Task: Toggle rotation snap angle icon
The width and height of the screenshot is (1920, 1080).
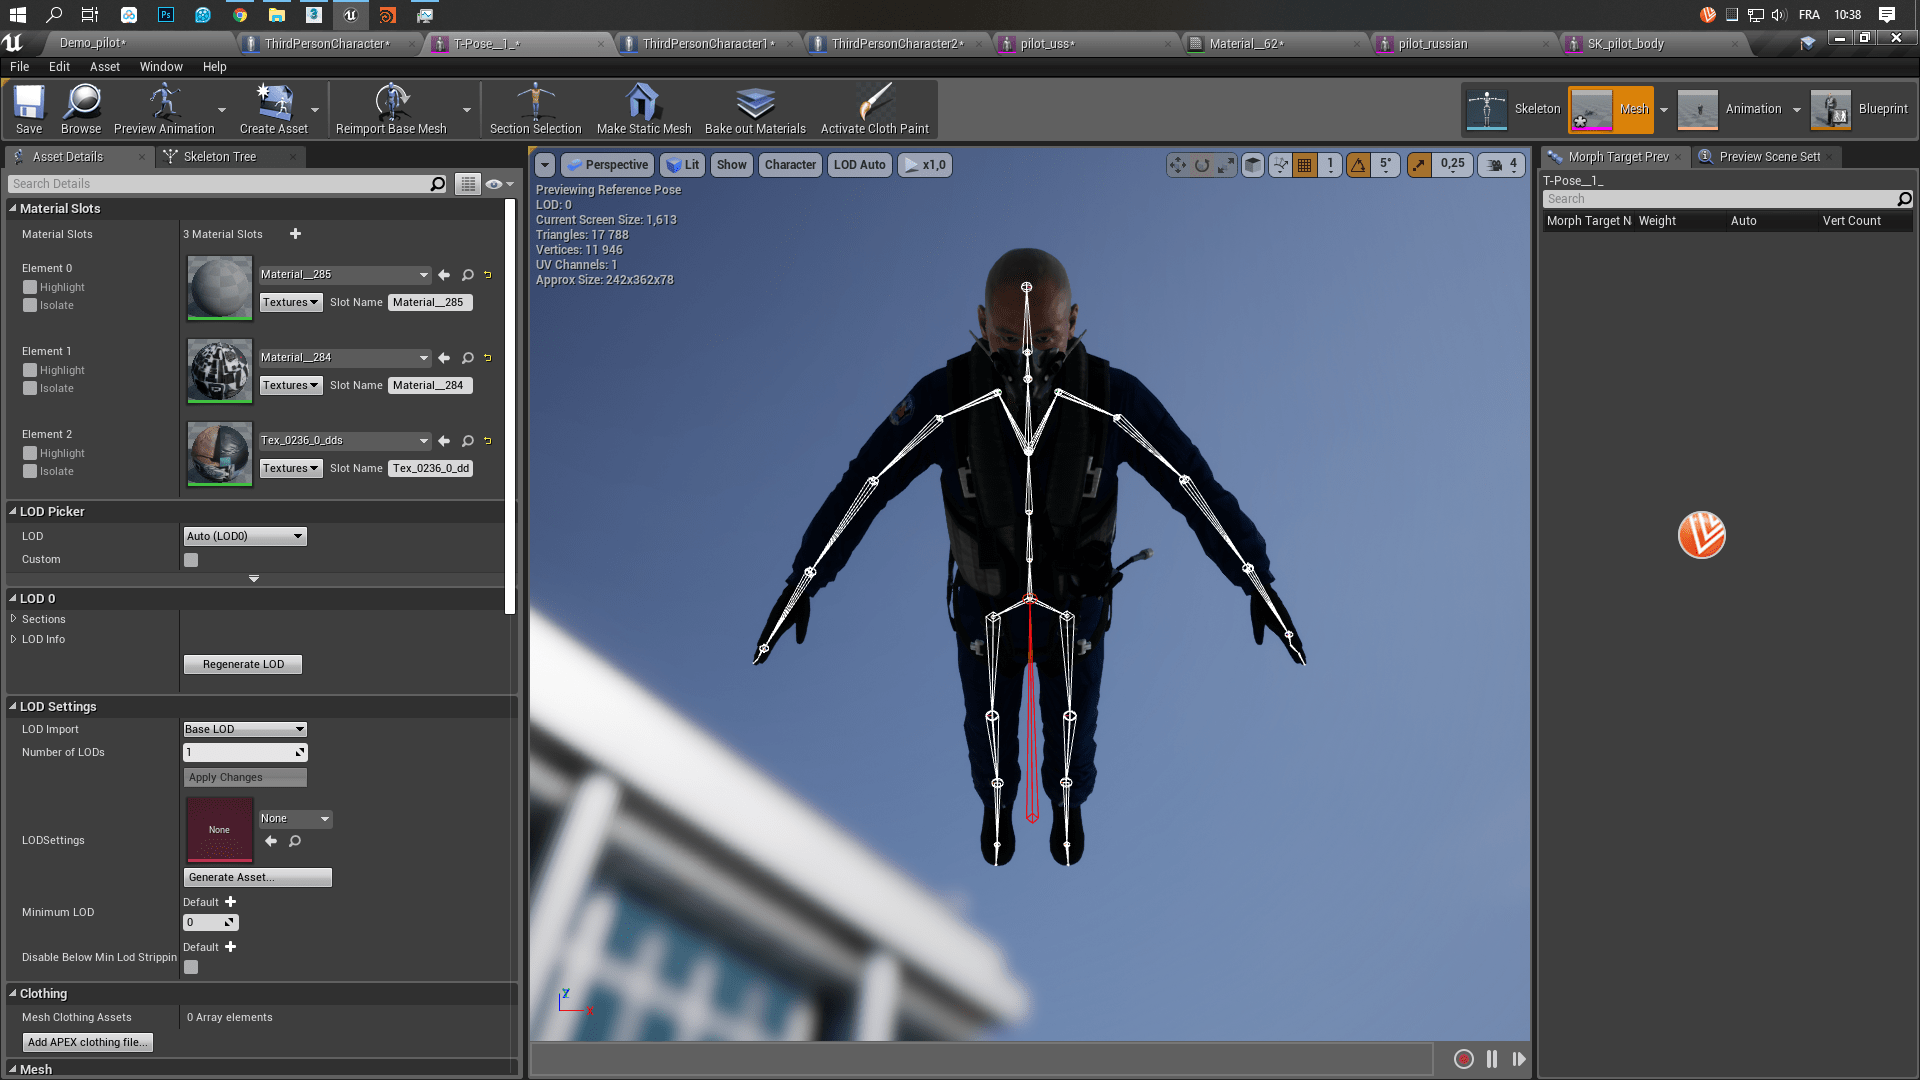Action: coord(1358,165)
